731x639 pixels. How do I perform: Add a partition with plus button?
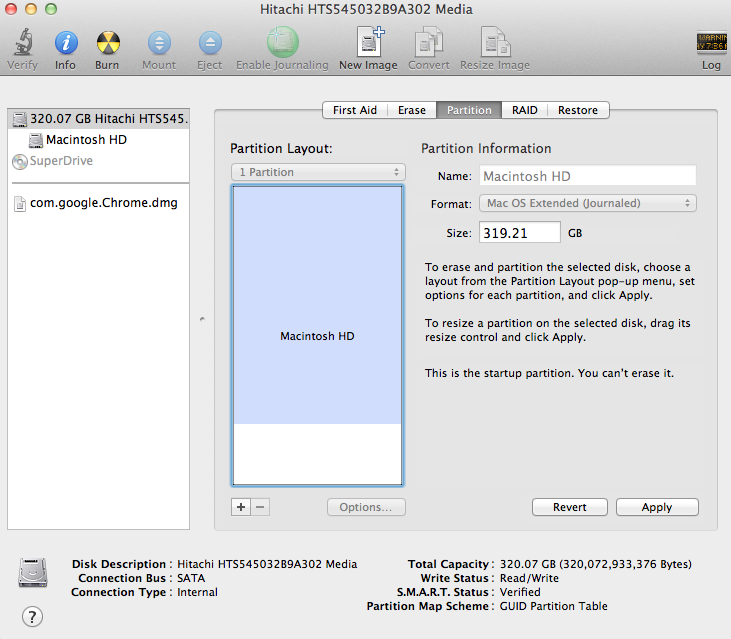click(x=241, y=507)
